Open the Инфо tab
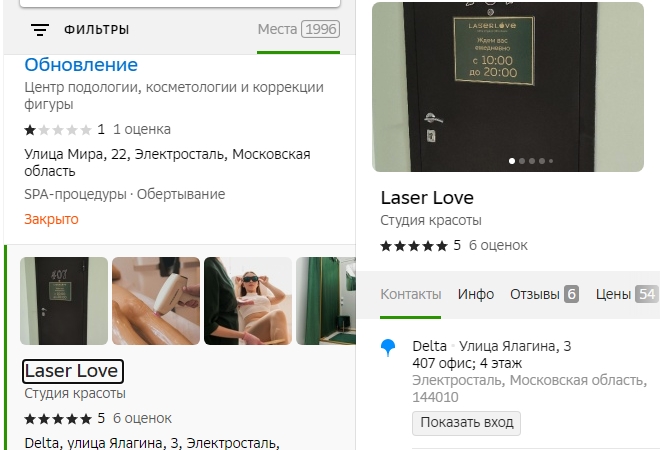This screenshot has height=450, width=660. 476,294
